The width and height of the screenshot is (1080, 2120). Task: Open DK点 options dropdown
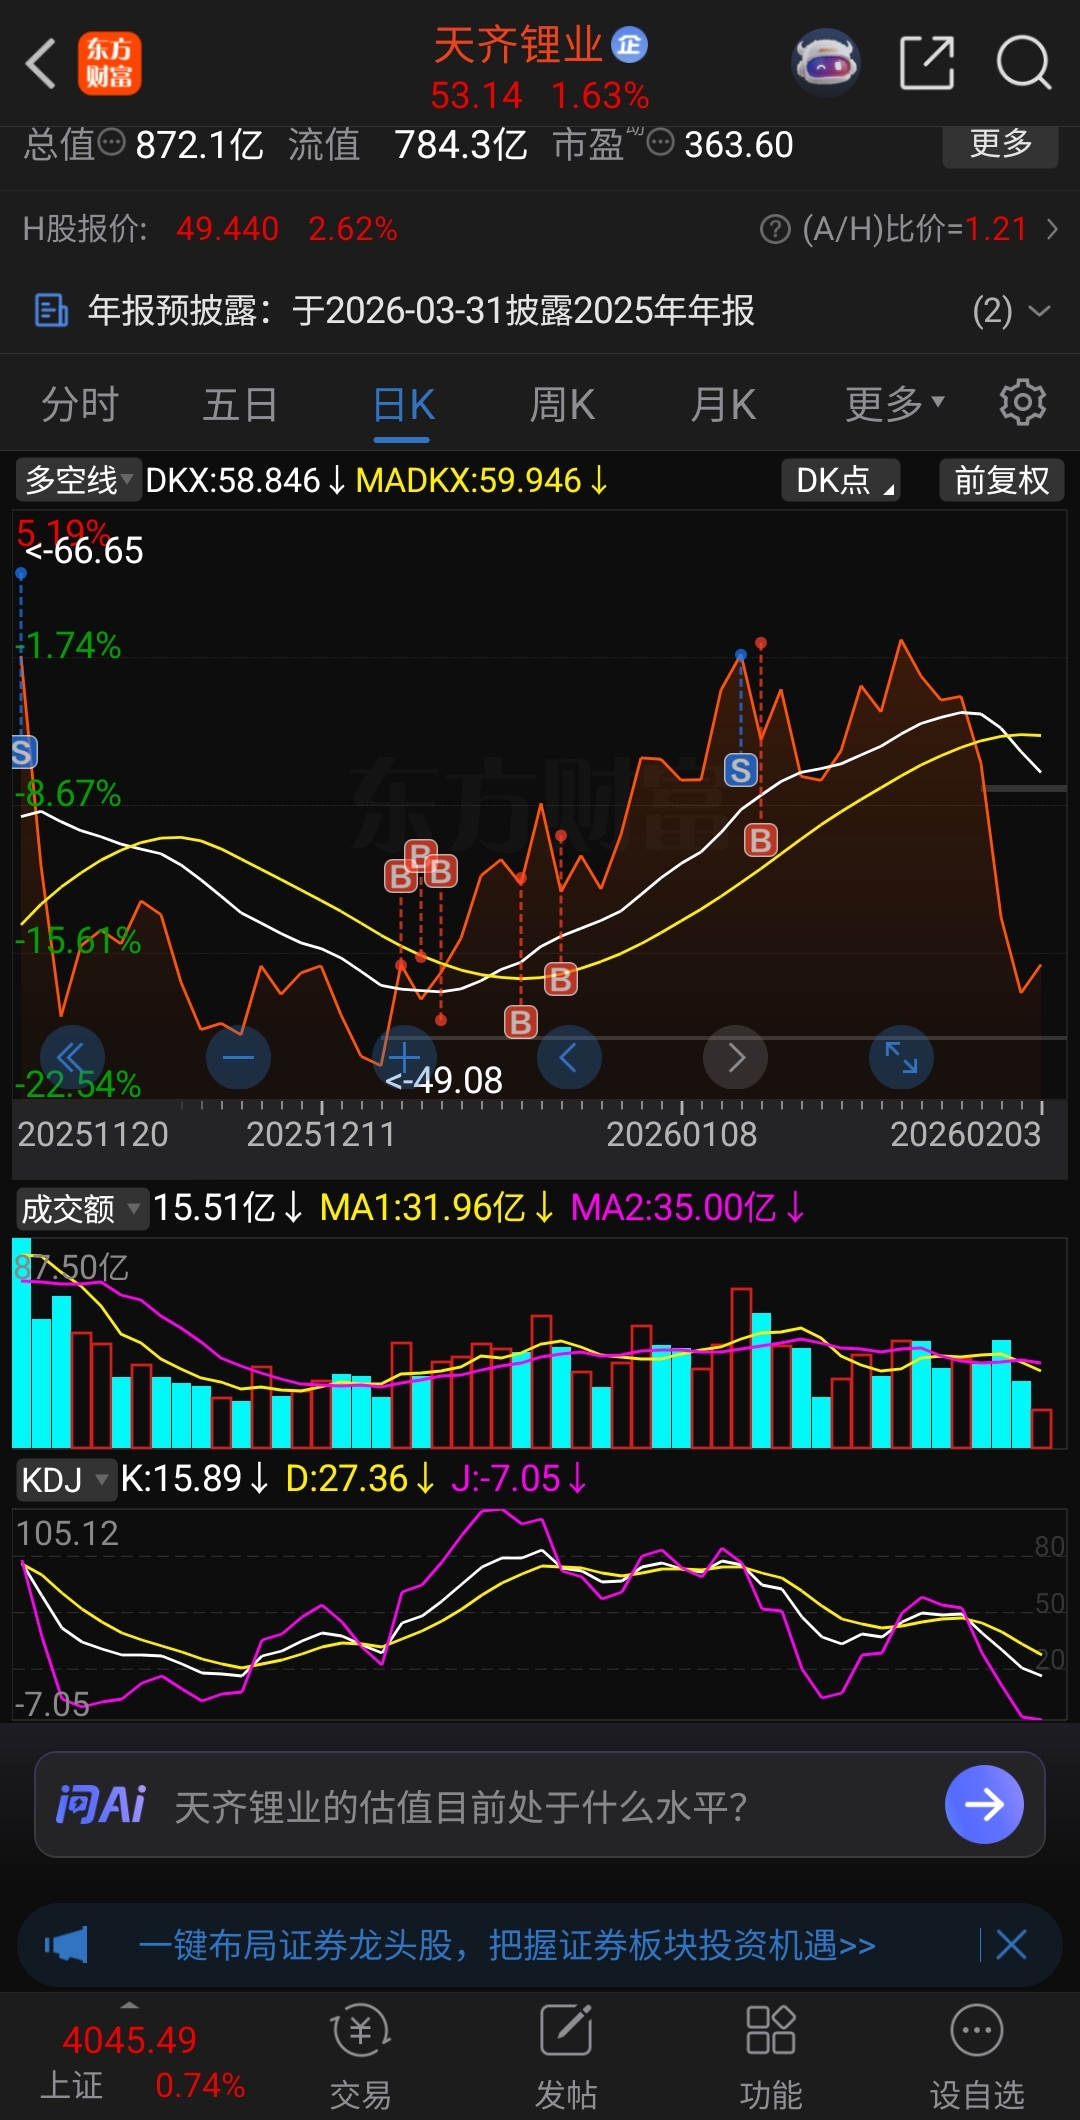pos(841,480)
